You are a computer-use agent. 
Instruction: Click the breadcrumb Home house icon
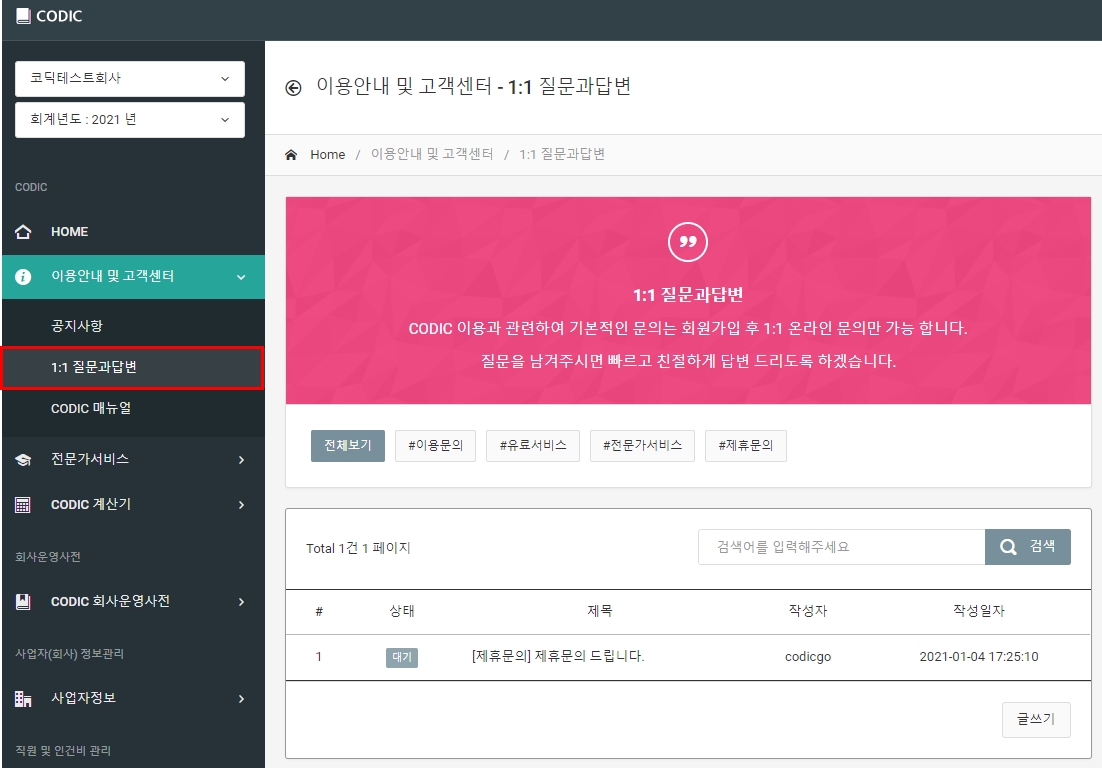pos(291,155)
